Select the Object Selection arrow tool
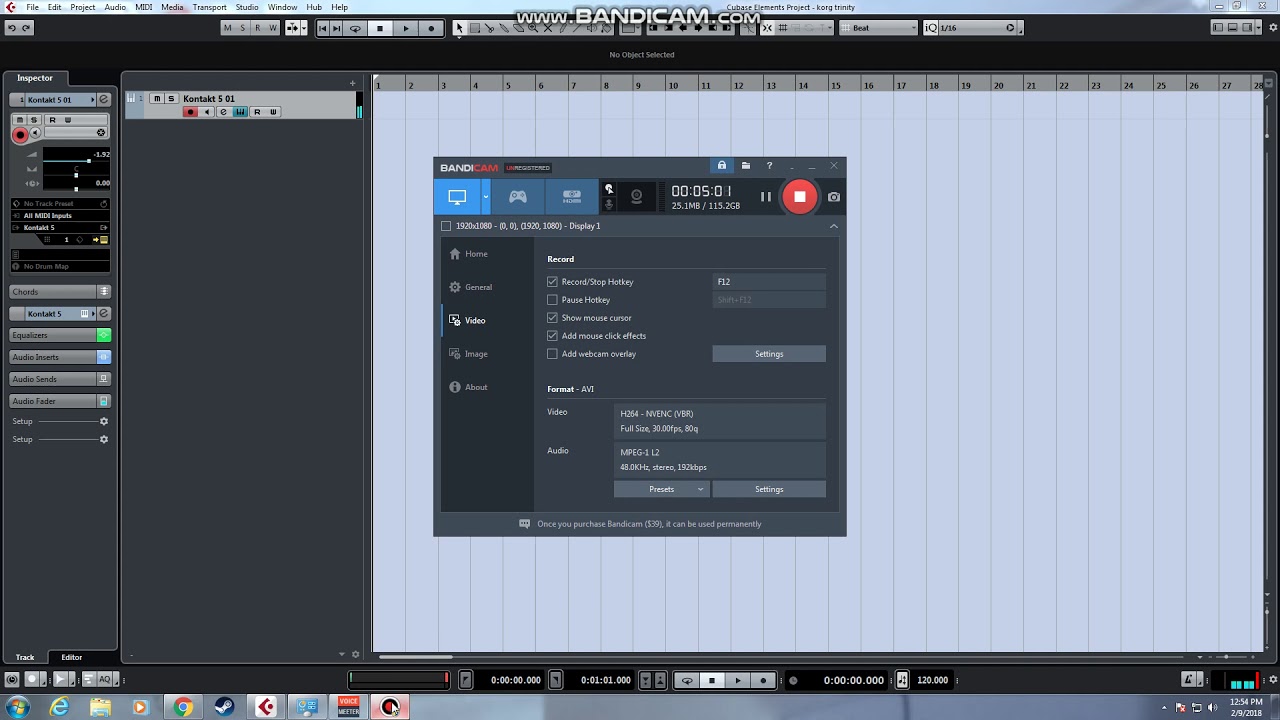Image resolution: width=1280 pixels, height=720 pixels. pyautogui.click(x=459, y=28)
